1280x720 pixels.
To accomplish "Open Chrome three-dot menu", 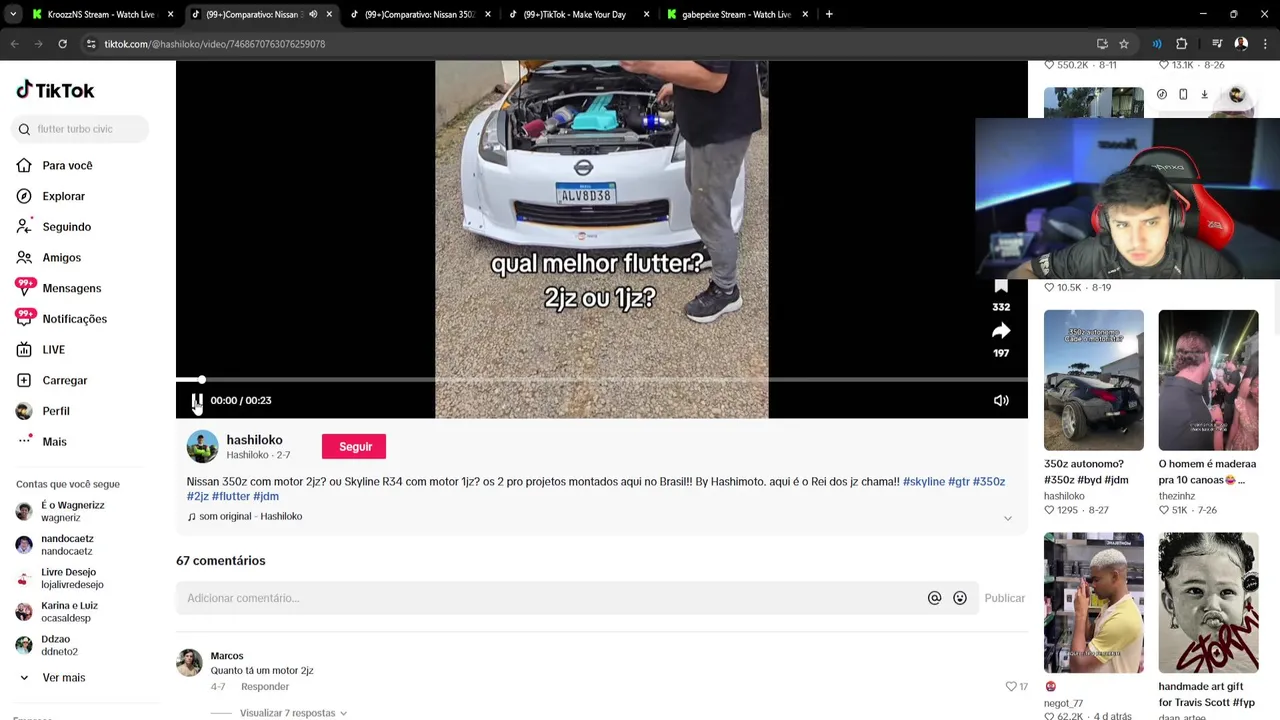I will click(x=1265, y=44).
